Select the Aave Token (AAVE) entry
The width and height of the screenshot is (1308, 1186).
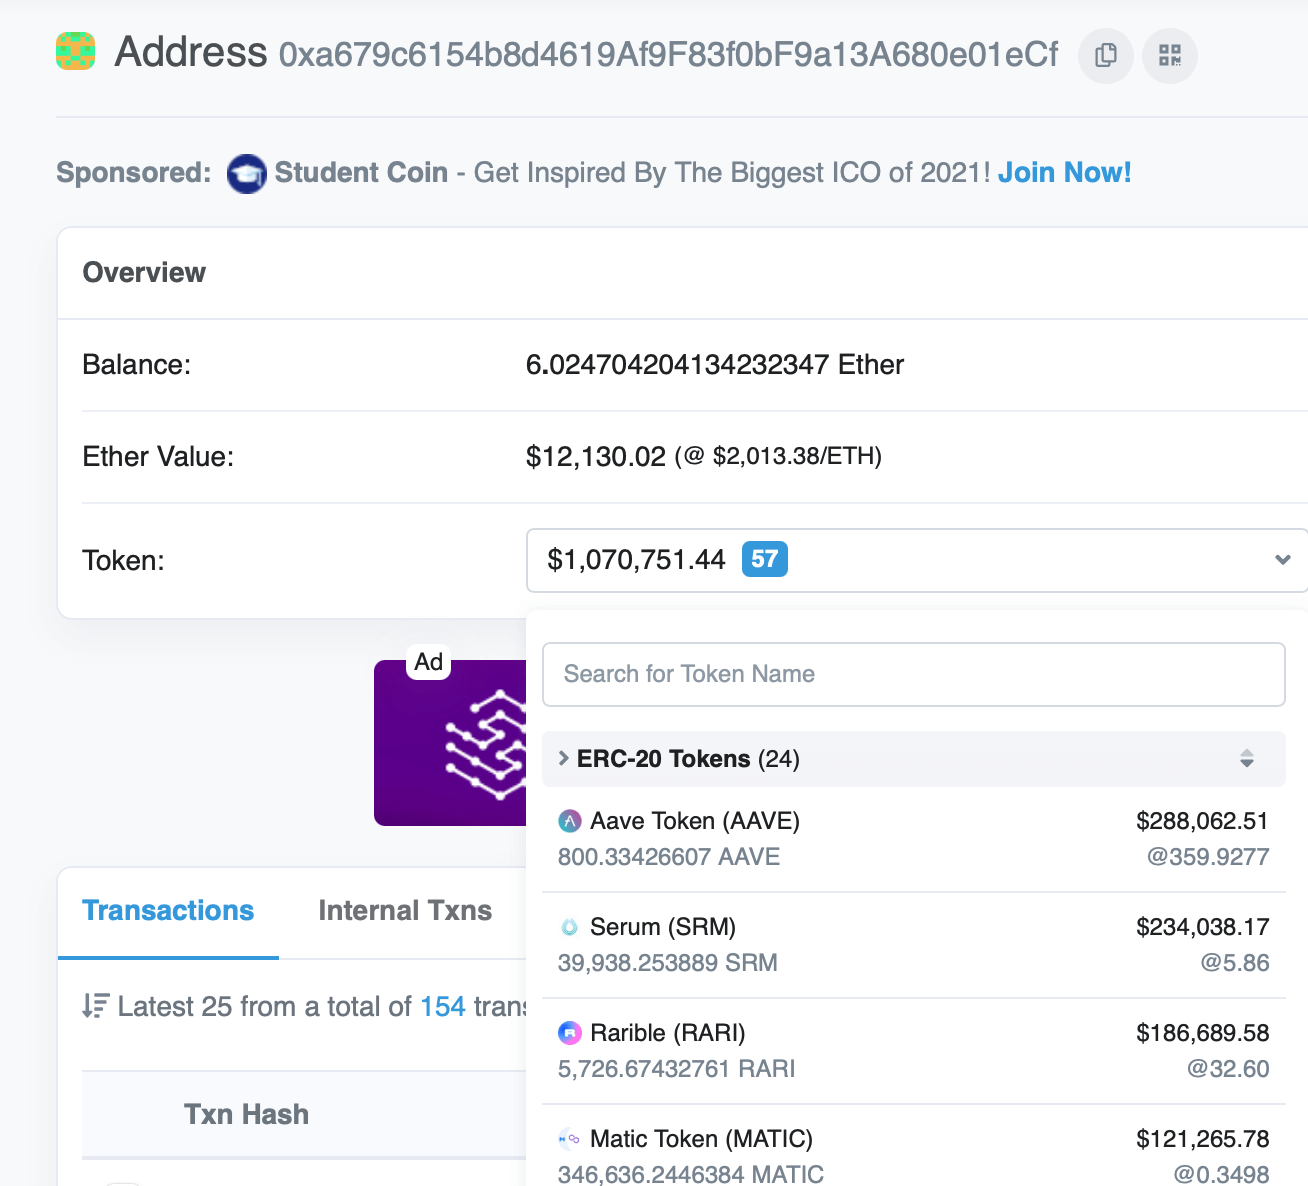pos(913,839)
